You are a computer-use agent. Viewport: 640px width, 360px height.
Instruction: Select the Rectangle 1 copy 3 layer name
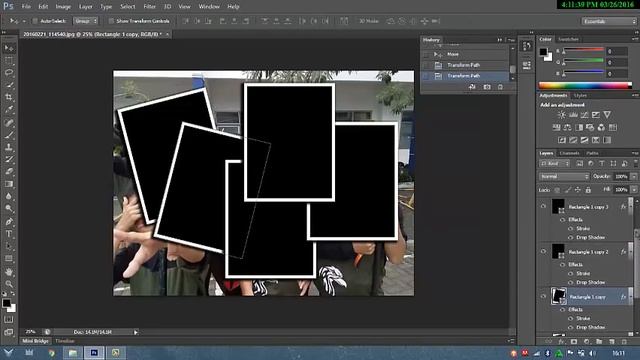pos(589,207)
